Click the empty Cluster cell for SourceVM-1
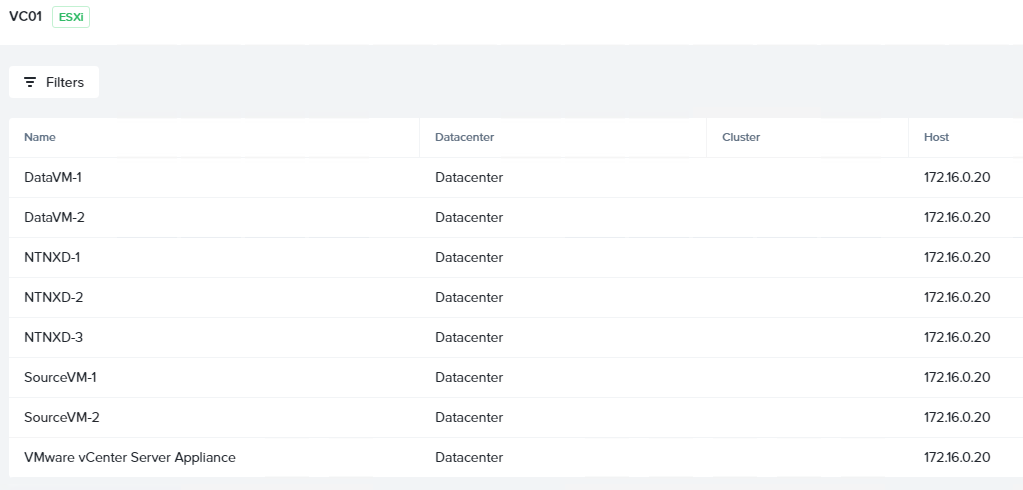 (807, 377)
